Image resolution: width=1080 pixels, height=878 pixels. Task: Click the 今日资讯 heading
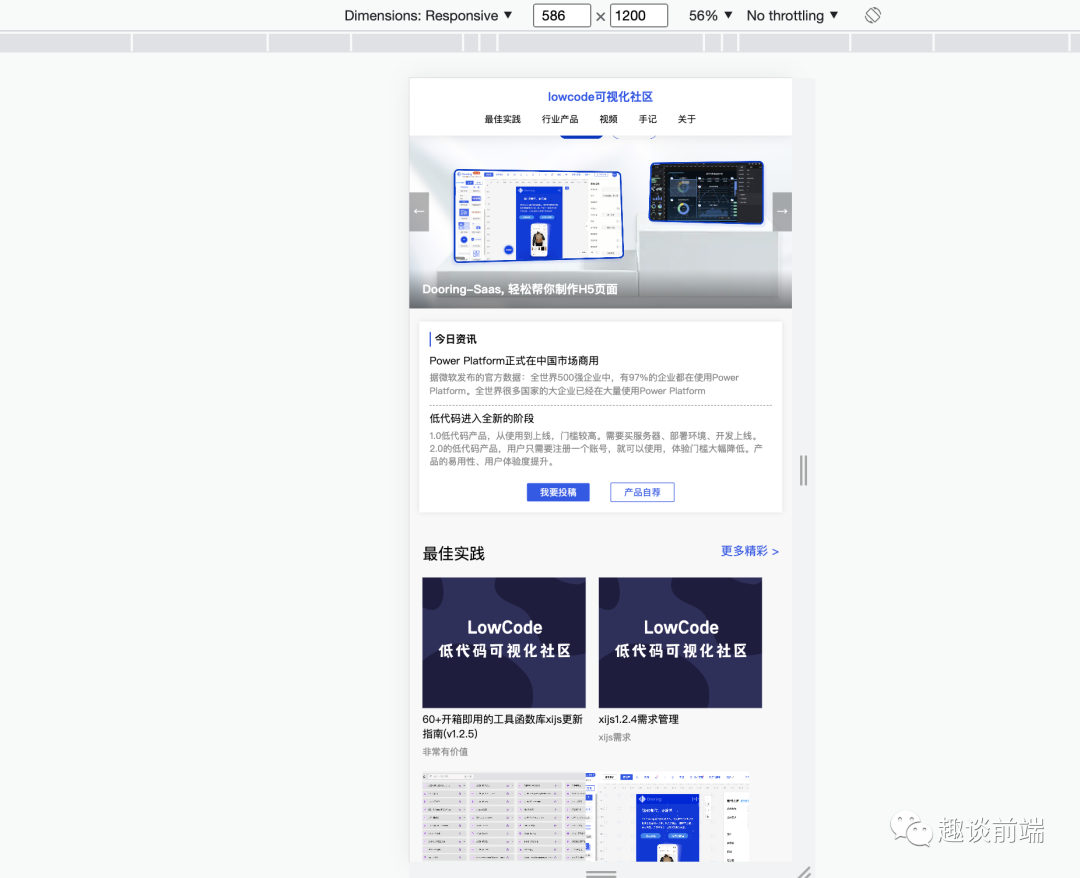(x=455, y=339)
